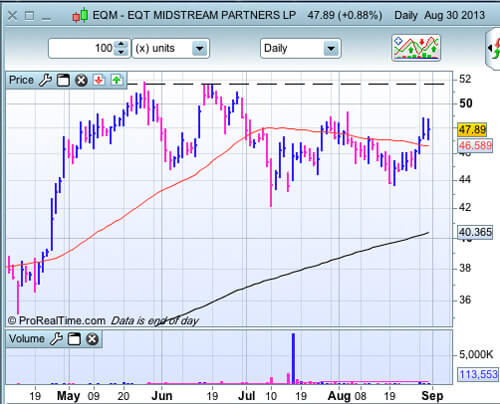
Task: Click the Volume panel label
Action: 27,339
